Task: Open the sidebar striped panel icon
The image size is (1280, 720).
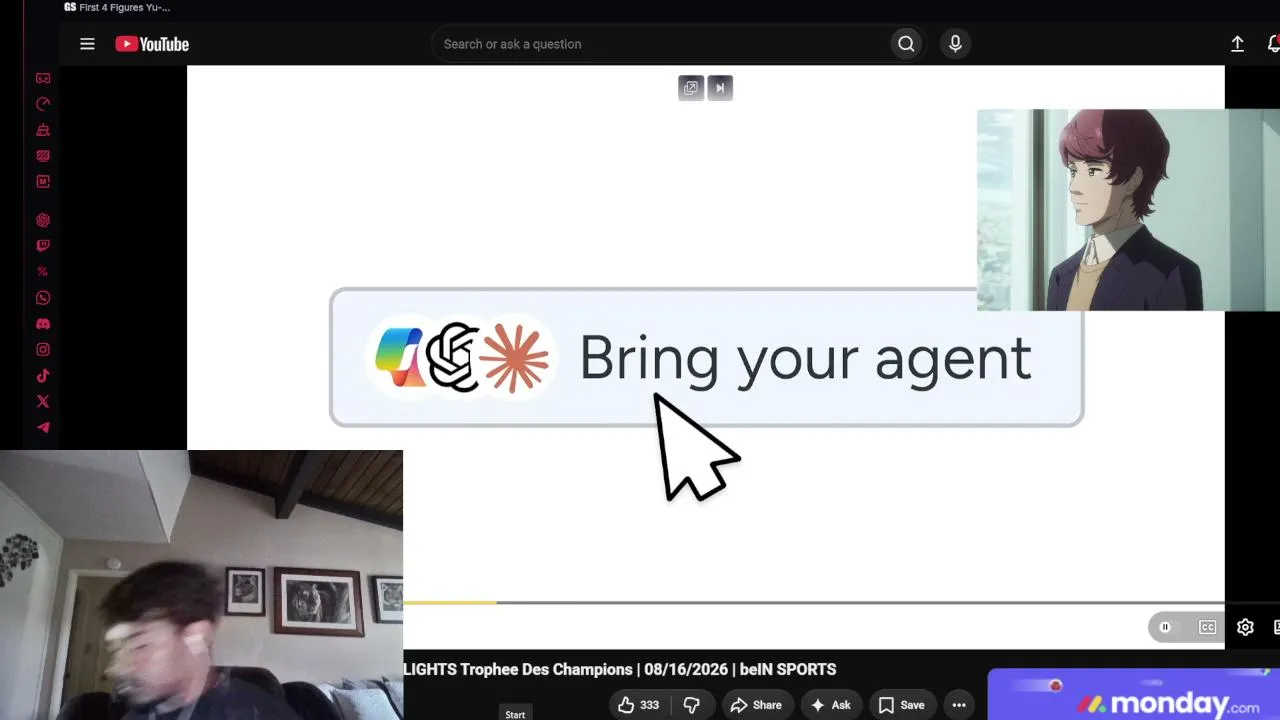Action: (43, 156)
